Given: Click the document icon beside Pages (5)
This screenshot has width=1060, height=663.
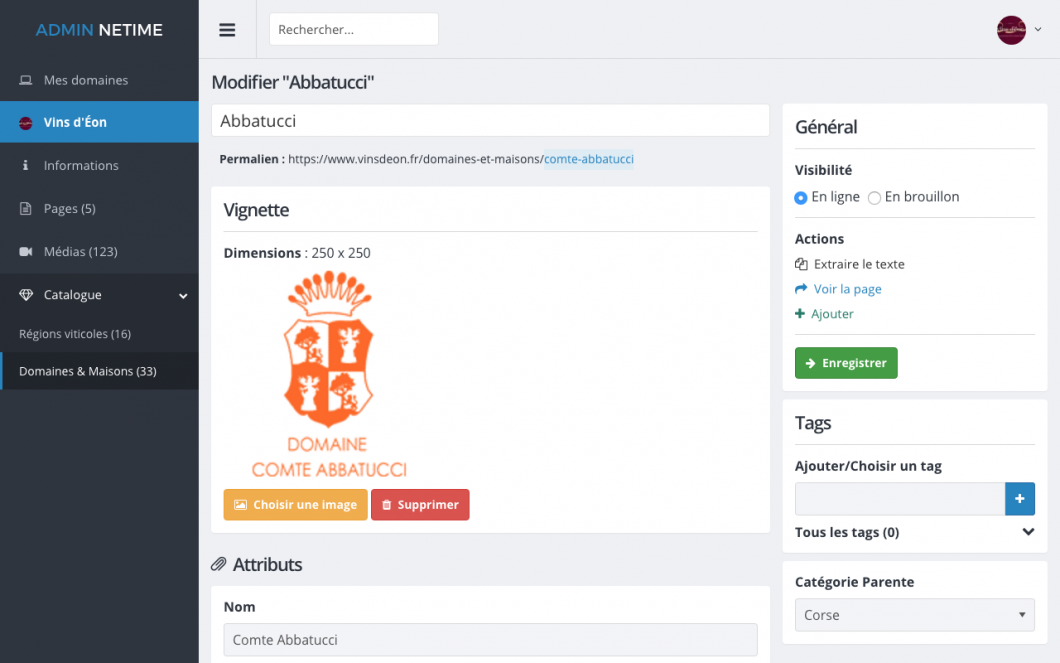Looking at the screenshot, I should 26,208.
